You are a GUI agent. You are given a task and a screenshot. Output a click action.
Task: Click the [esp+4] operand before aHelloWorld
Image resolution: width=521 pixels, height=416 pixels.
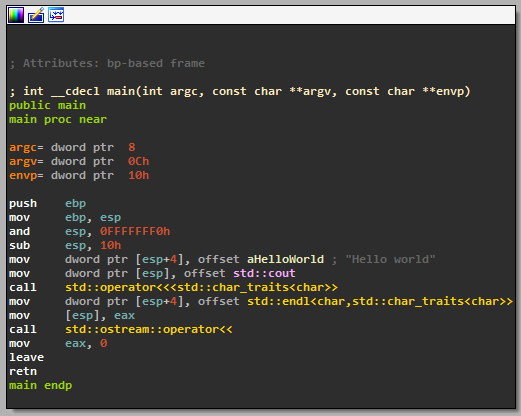pyautogui.click(x=159, y=260)
